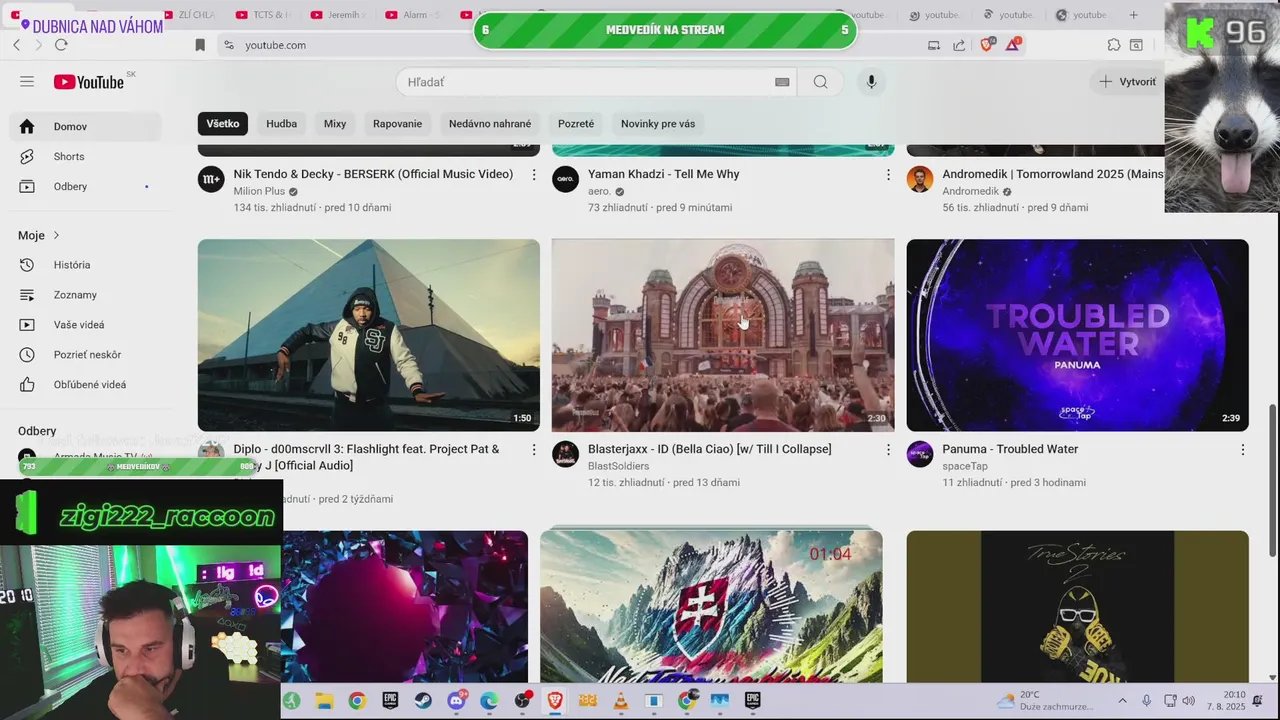The height and width of the screenshot is (720, 1280).
Task: Open the browser extensions puzzle icon
Action: 1114,45
